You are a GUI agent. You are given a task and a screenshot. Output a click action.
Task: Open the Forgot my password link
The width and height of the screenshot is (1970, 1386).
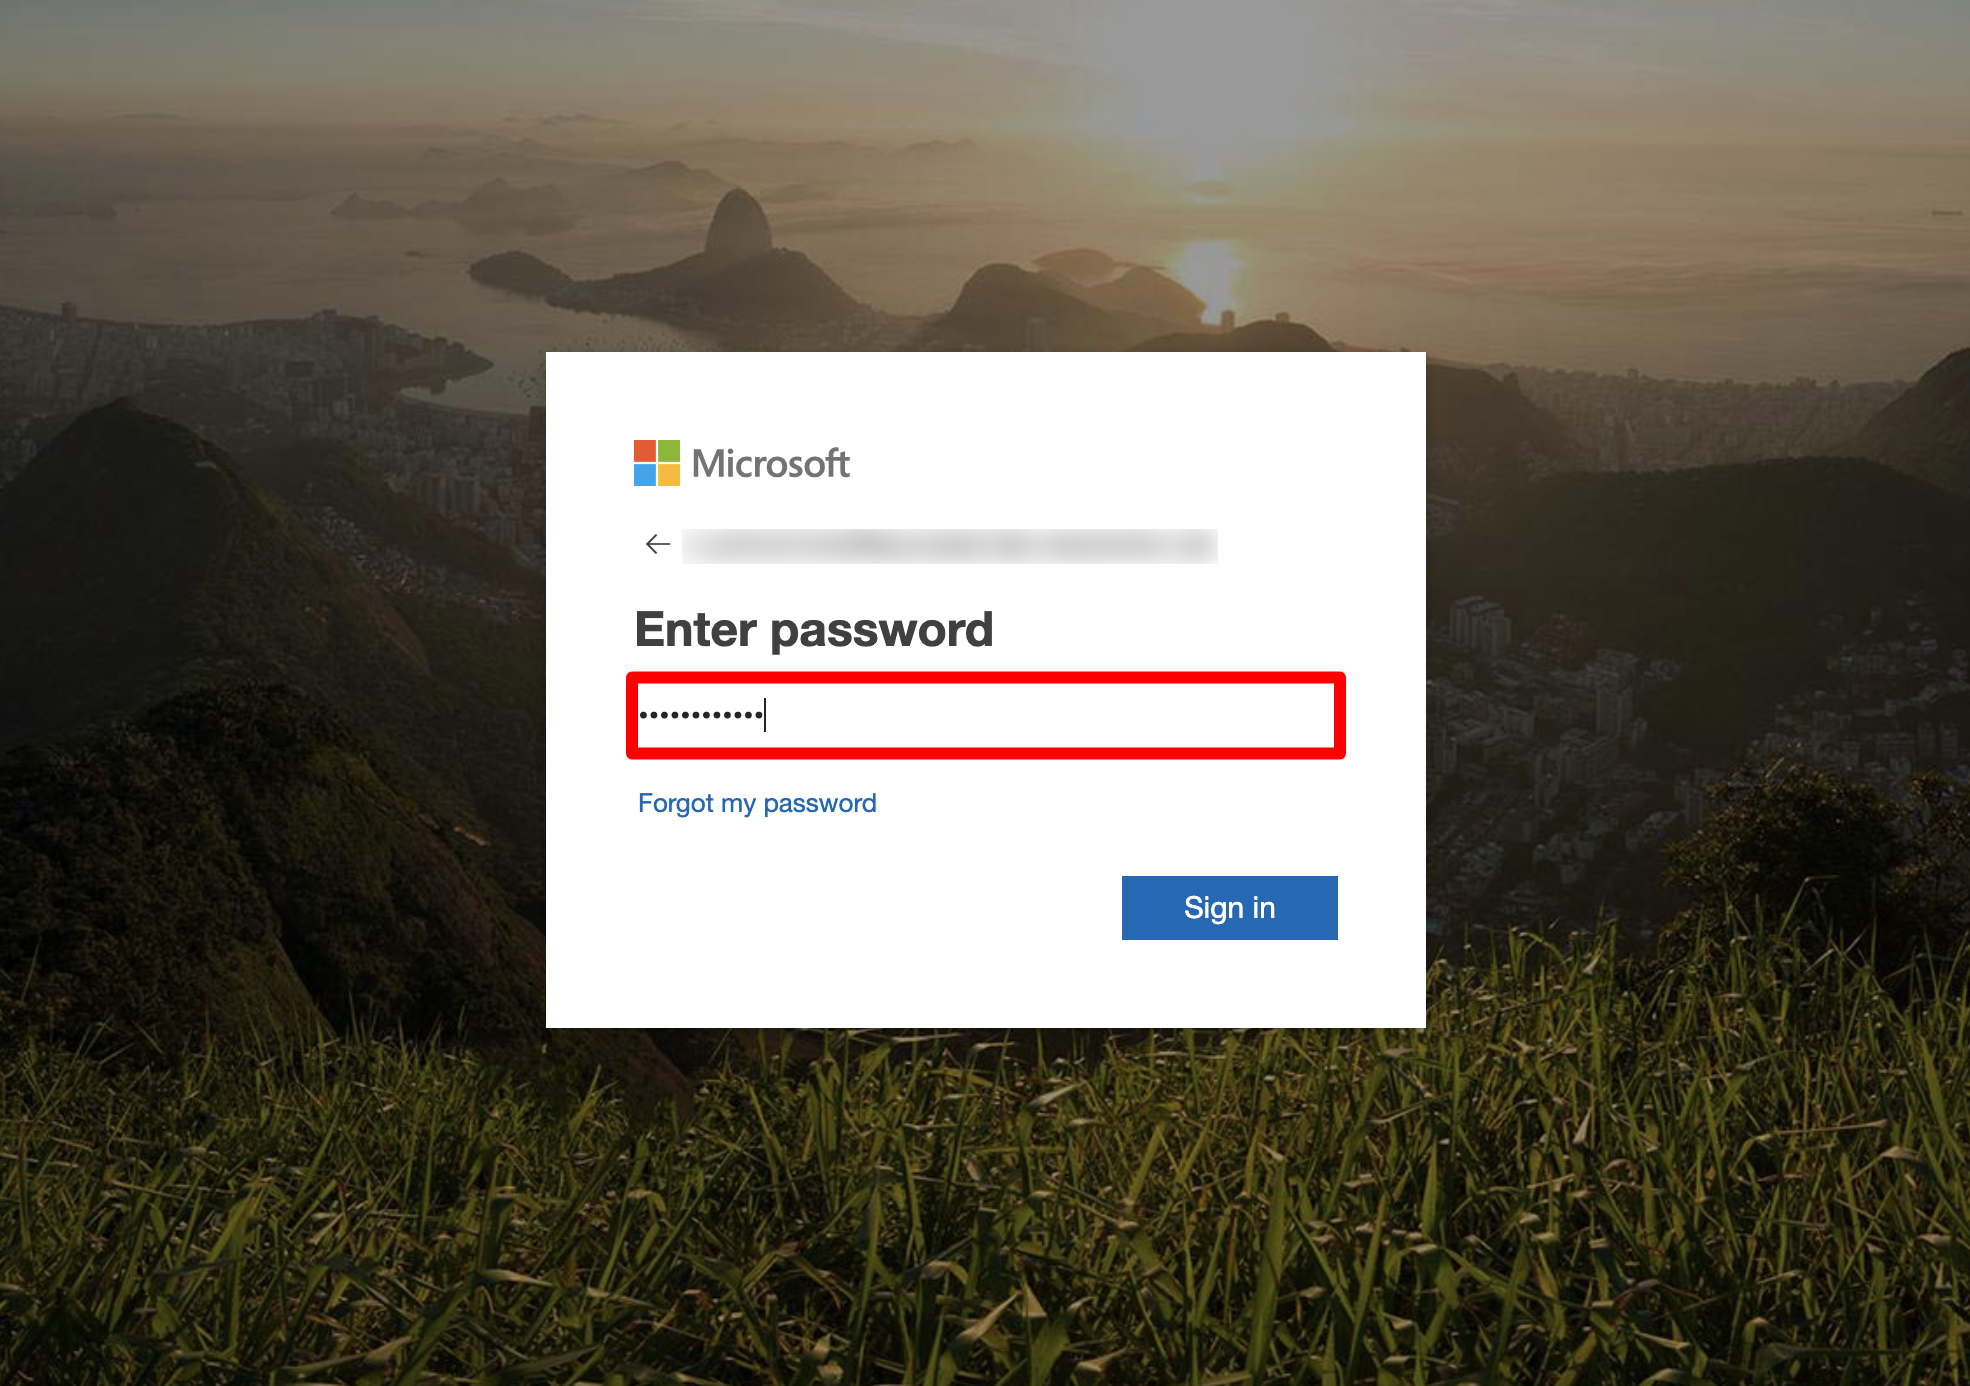point(757,803)
